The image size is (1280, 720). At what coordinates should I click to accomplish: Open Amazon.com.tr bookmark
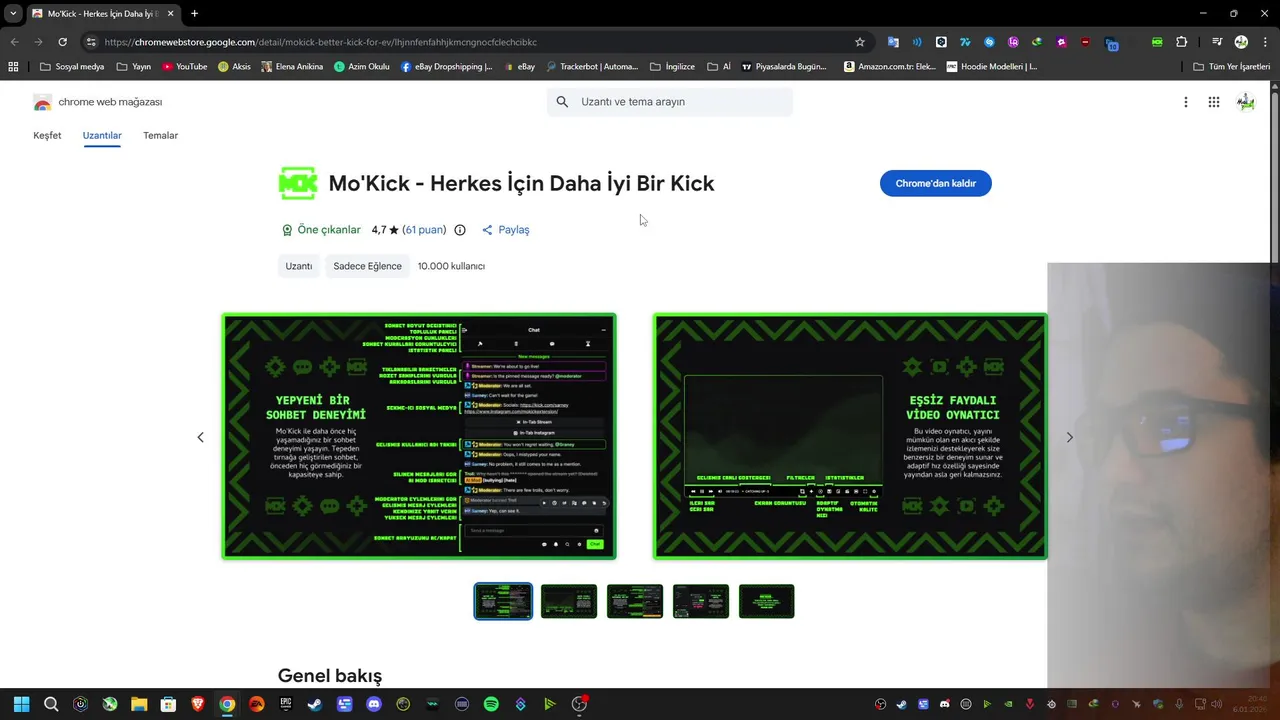pyautogui.click(x=890, y=67)
